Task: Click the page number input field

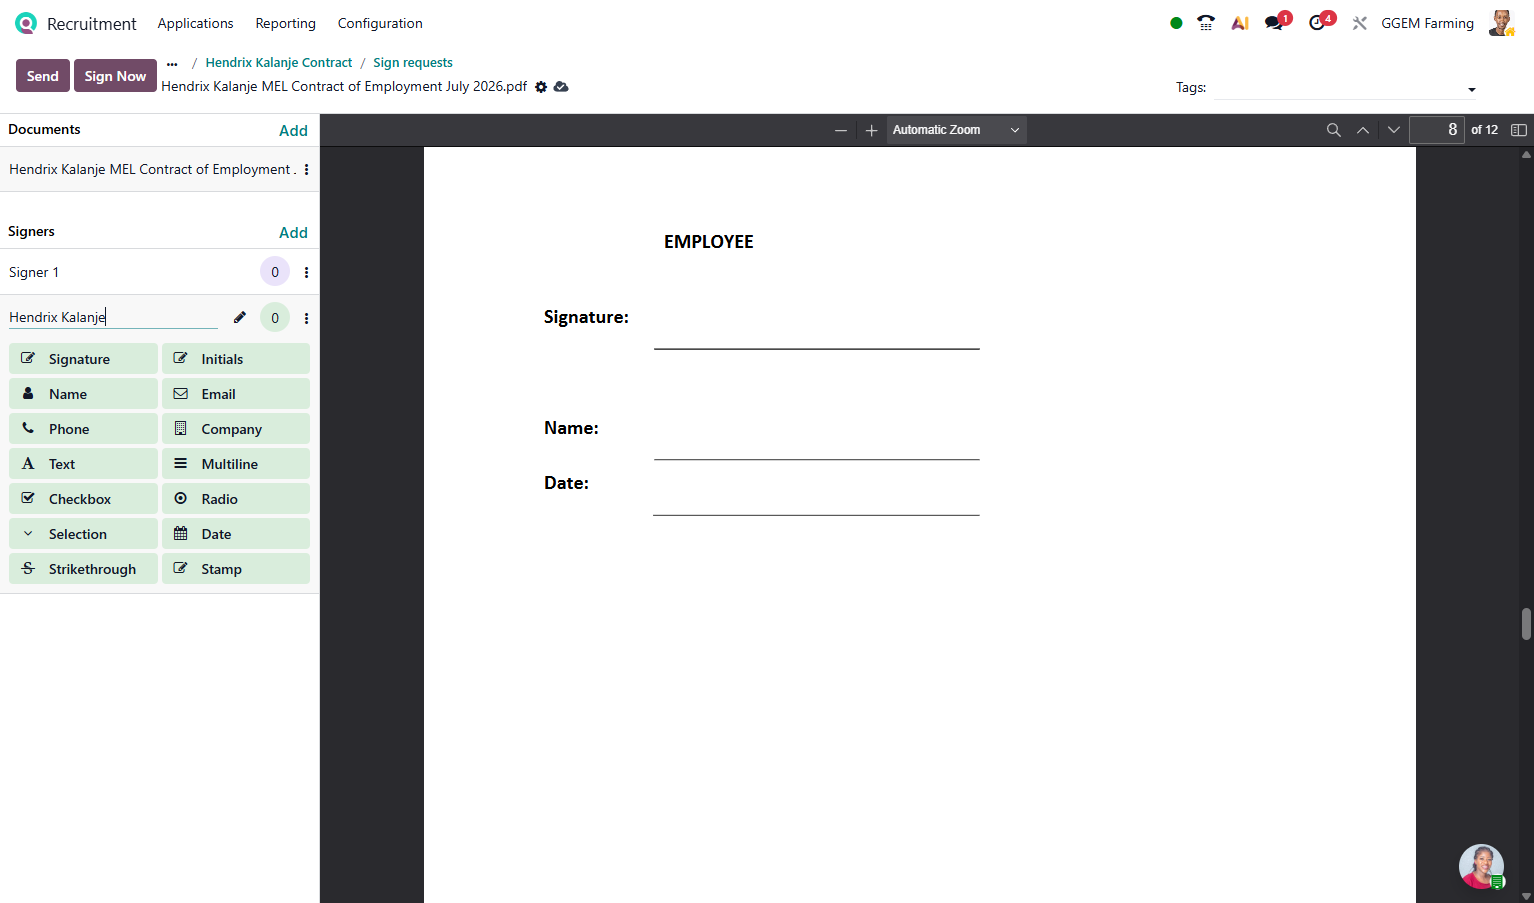Action: [1437, 130]
